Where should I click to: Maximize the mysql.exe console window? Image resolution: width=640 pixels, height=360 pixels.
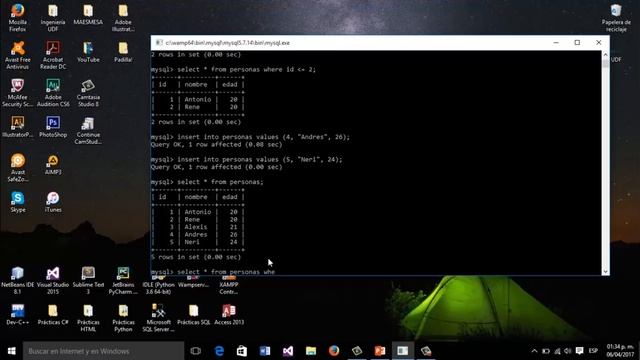(577, 42)
